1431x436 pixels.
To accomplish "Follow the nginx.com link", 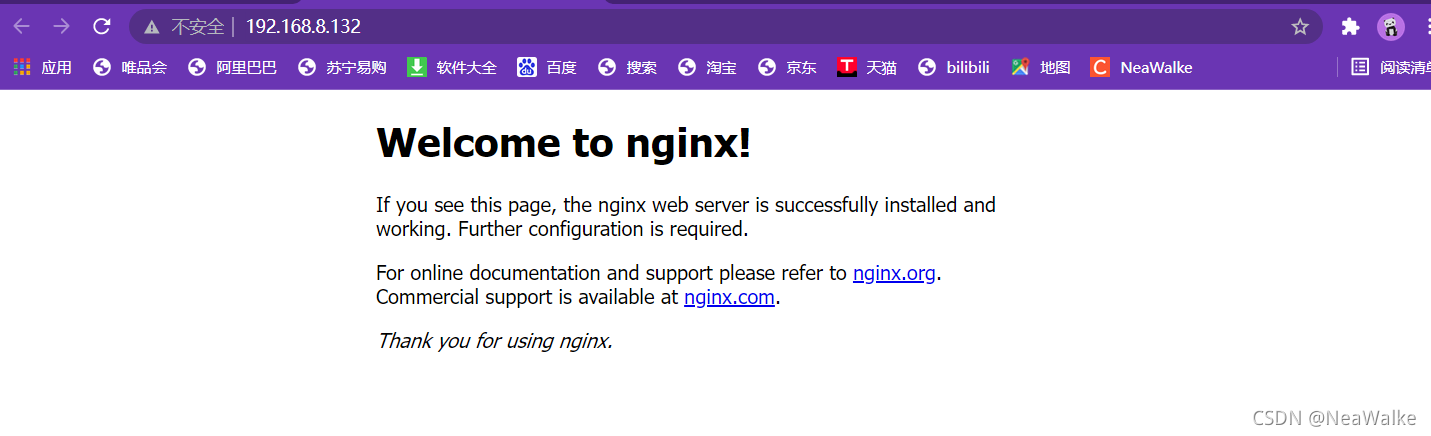I will tap(729, 297).
